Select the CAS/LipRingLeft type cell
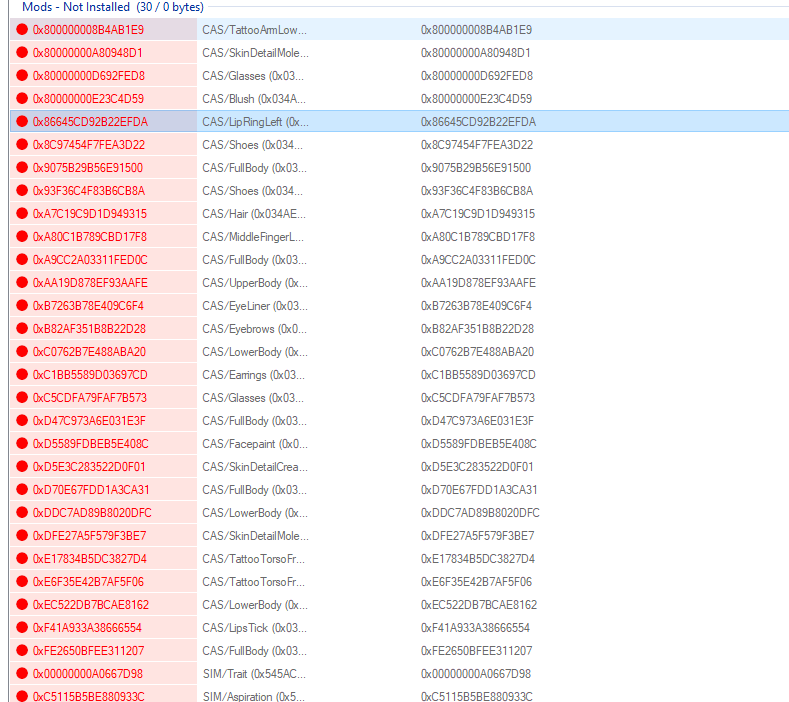 pyautogui.click(x=255, y=122)
